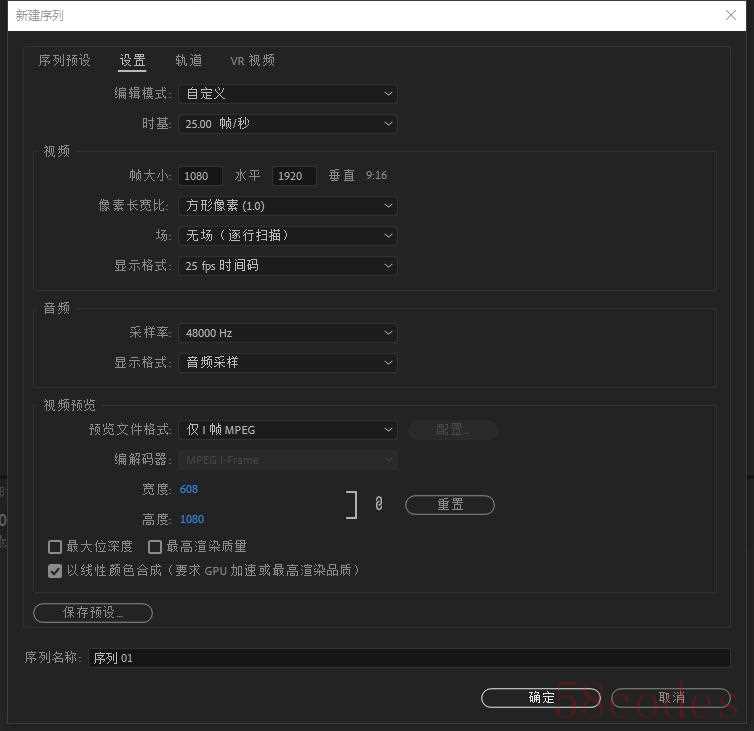Click the 9:16 aspect ratio text
Screen dimensions: 754x731
[376, 176]
